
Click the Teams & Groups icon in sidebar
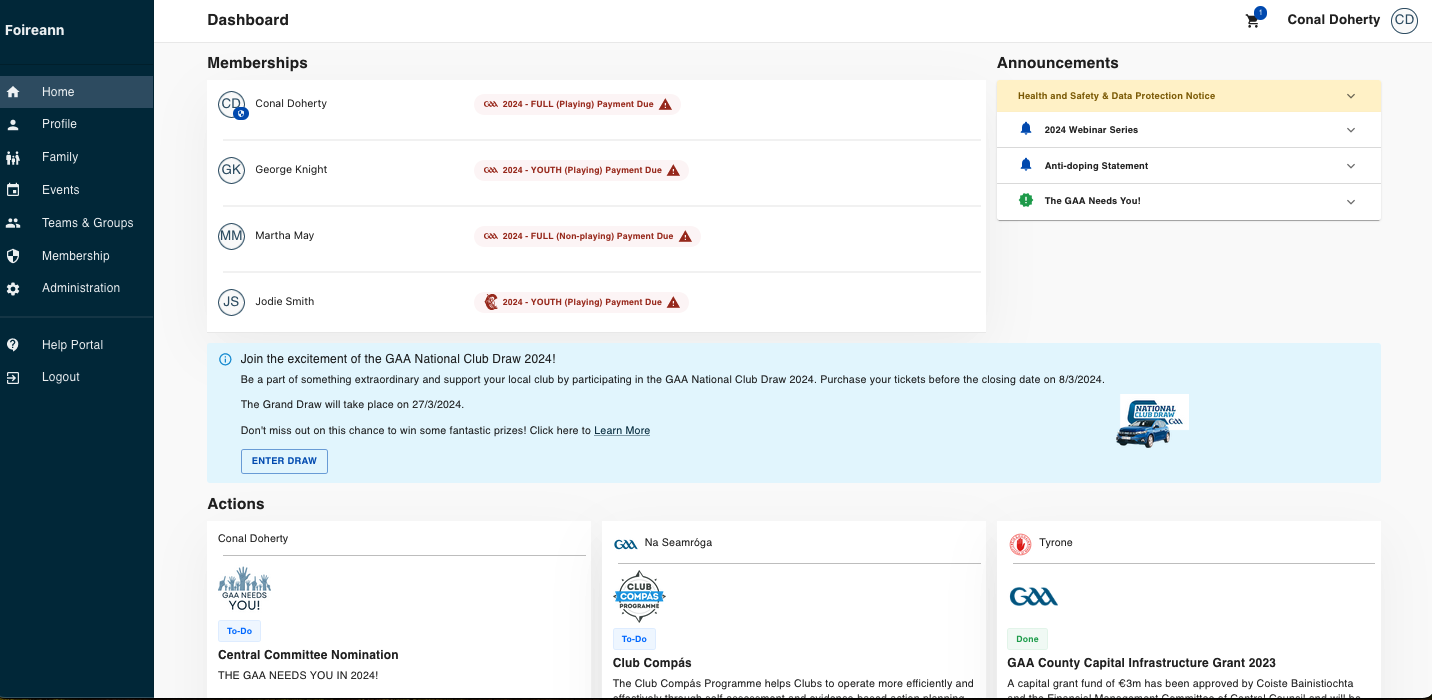[13, 223]
